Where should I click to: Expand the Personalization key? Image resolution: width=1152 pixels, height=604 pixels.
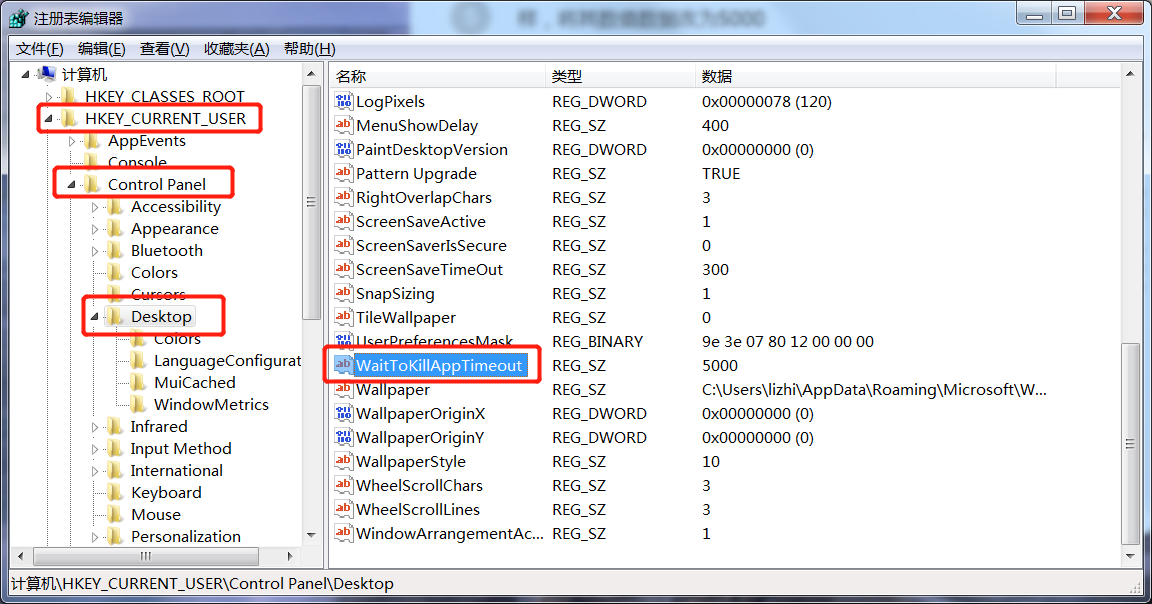click(x=94, y=537)
